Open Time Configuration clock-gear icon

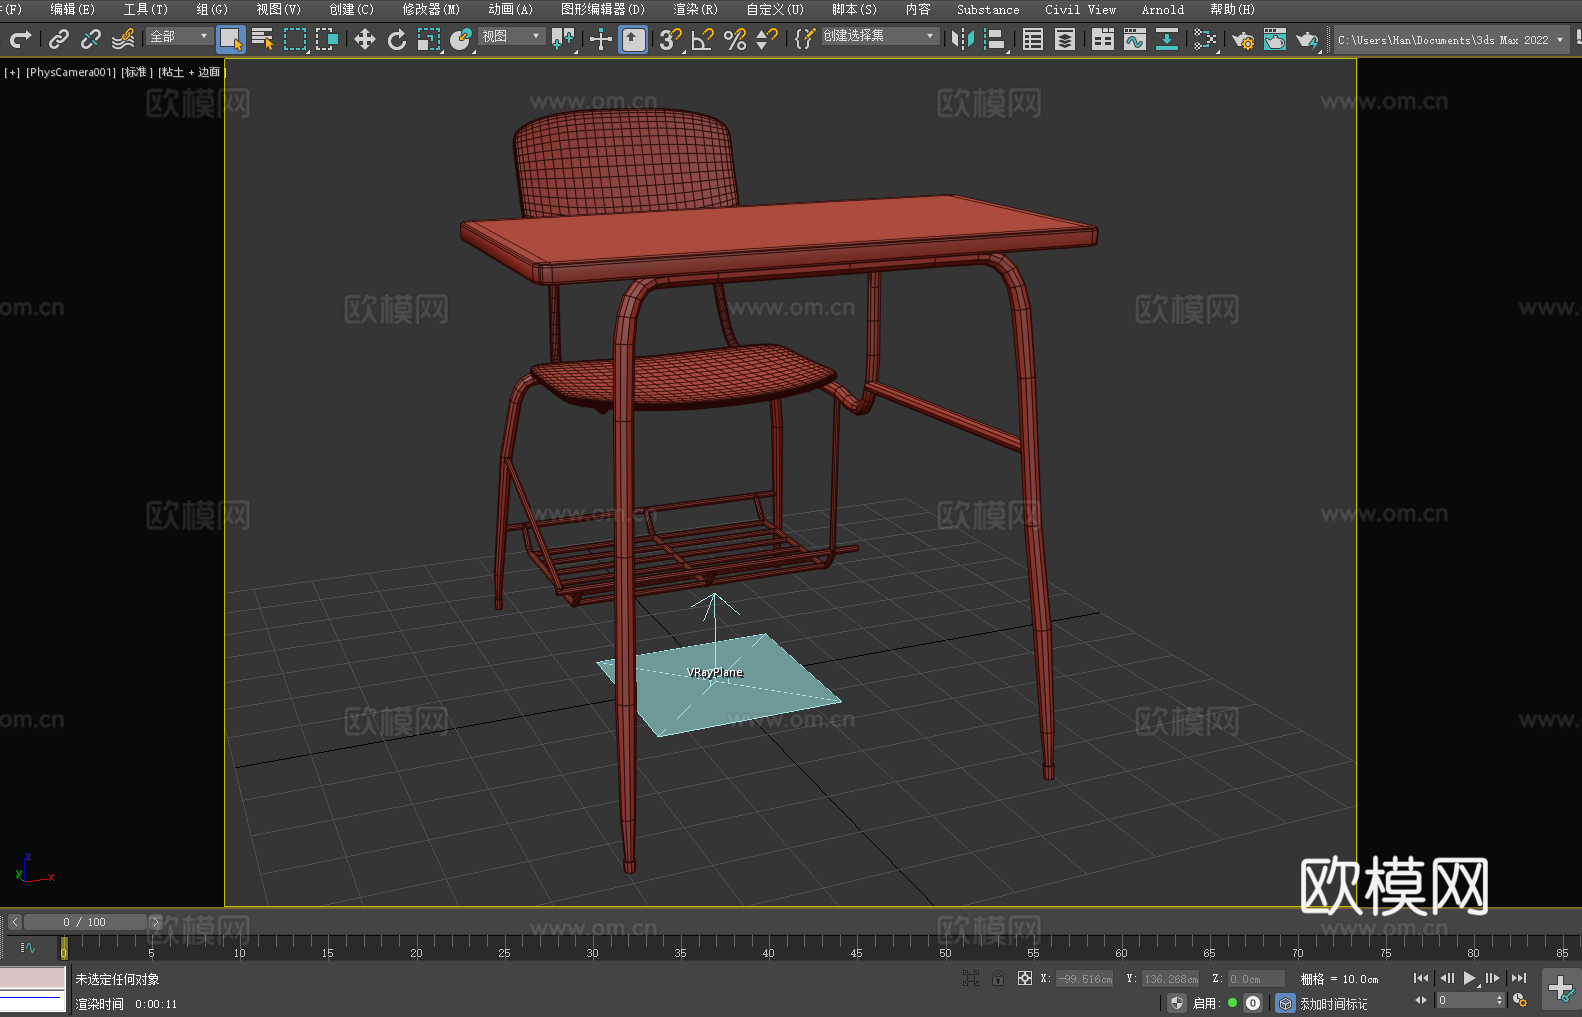click(1519, 1001)
